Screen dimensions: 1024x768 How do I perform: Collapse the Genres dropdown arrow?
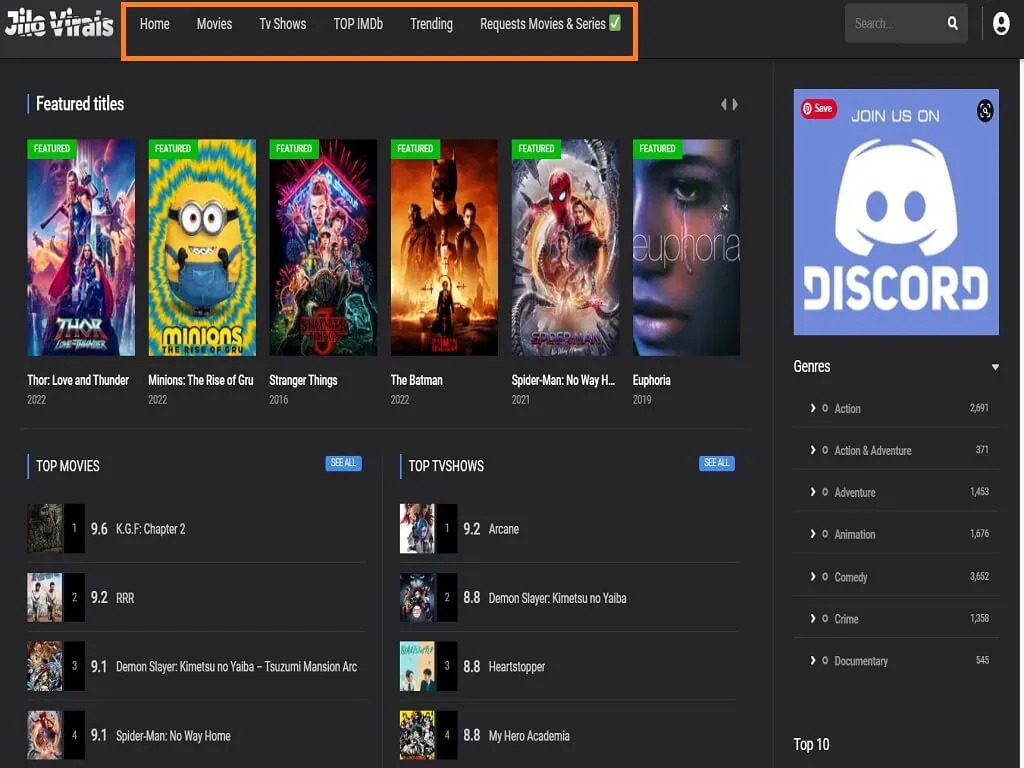coord(995,367)
